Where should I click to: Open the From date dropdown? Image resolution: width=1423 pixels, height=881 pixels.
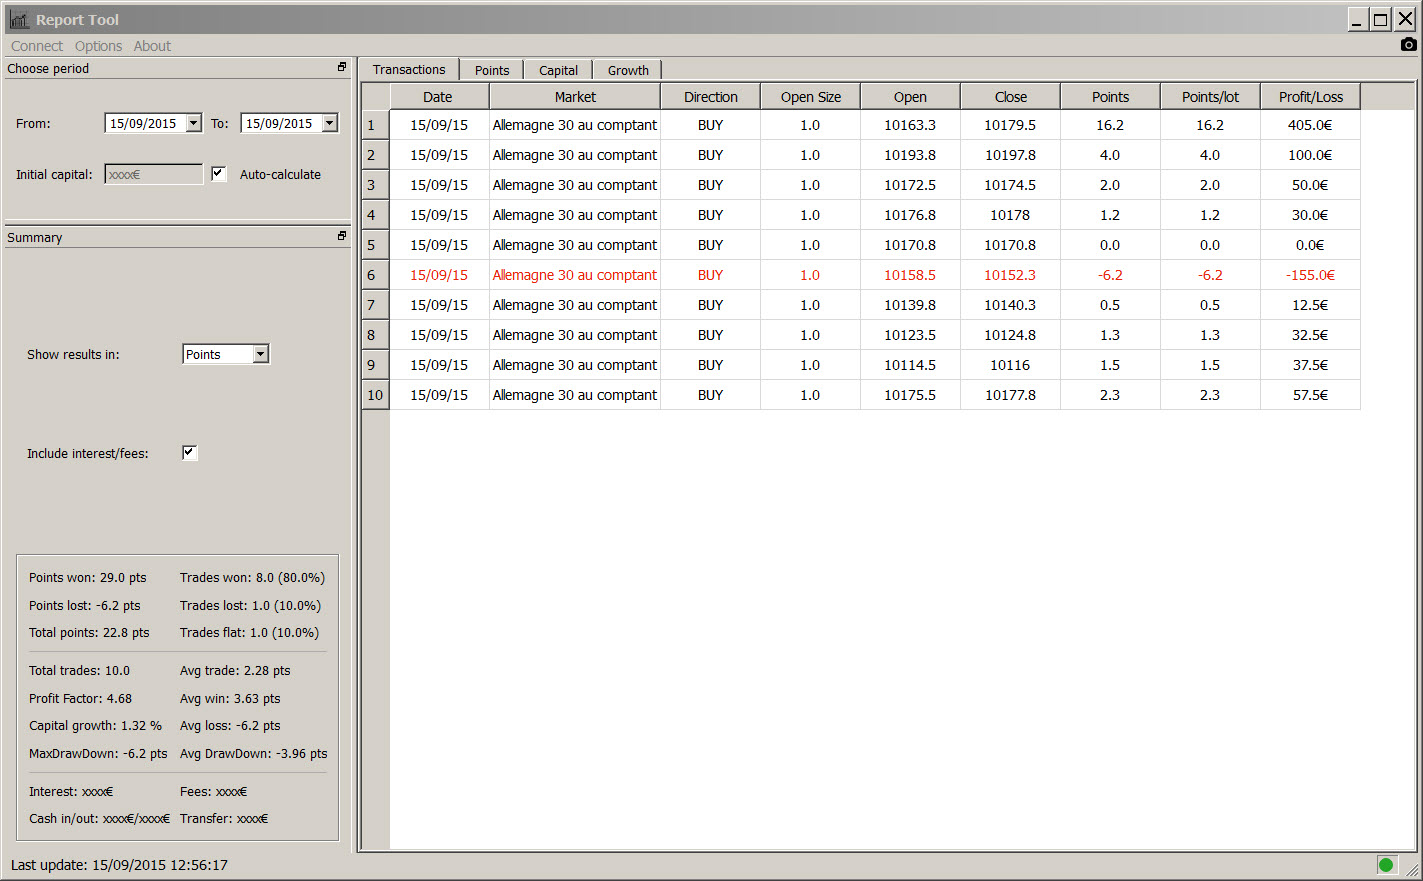(194, 123)
